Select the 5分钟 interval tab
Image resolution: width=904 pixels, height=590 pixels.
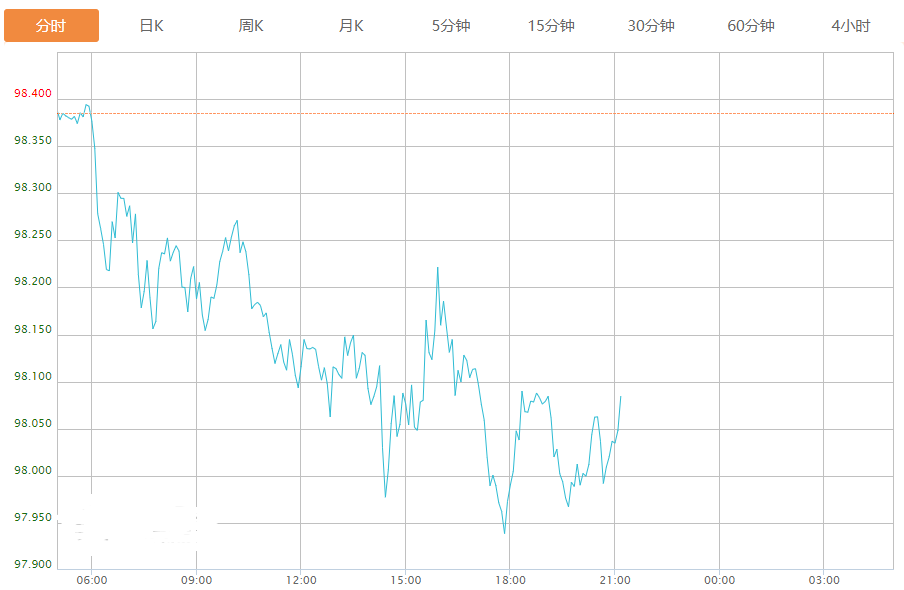[451, 26]
